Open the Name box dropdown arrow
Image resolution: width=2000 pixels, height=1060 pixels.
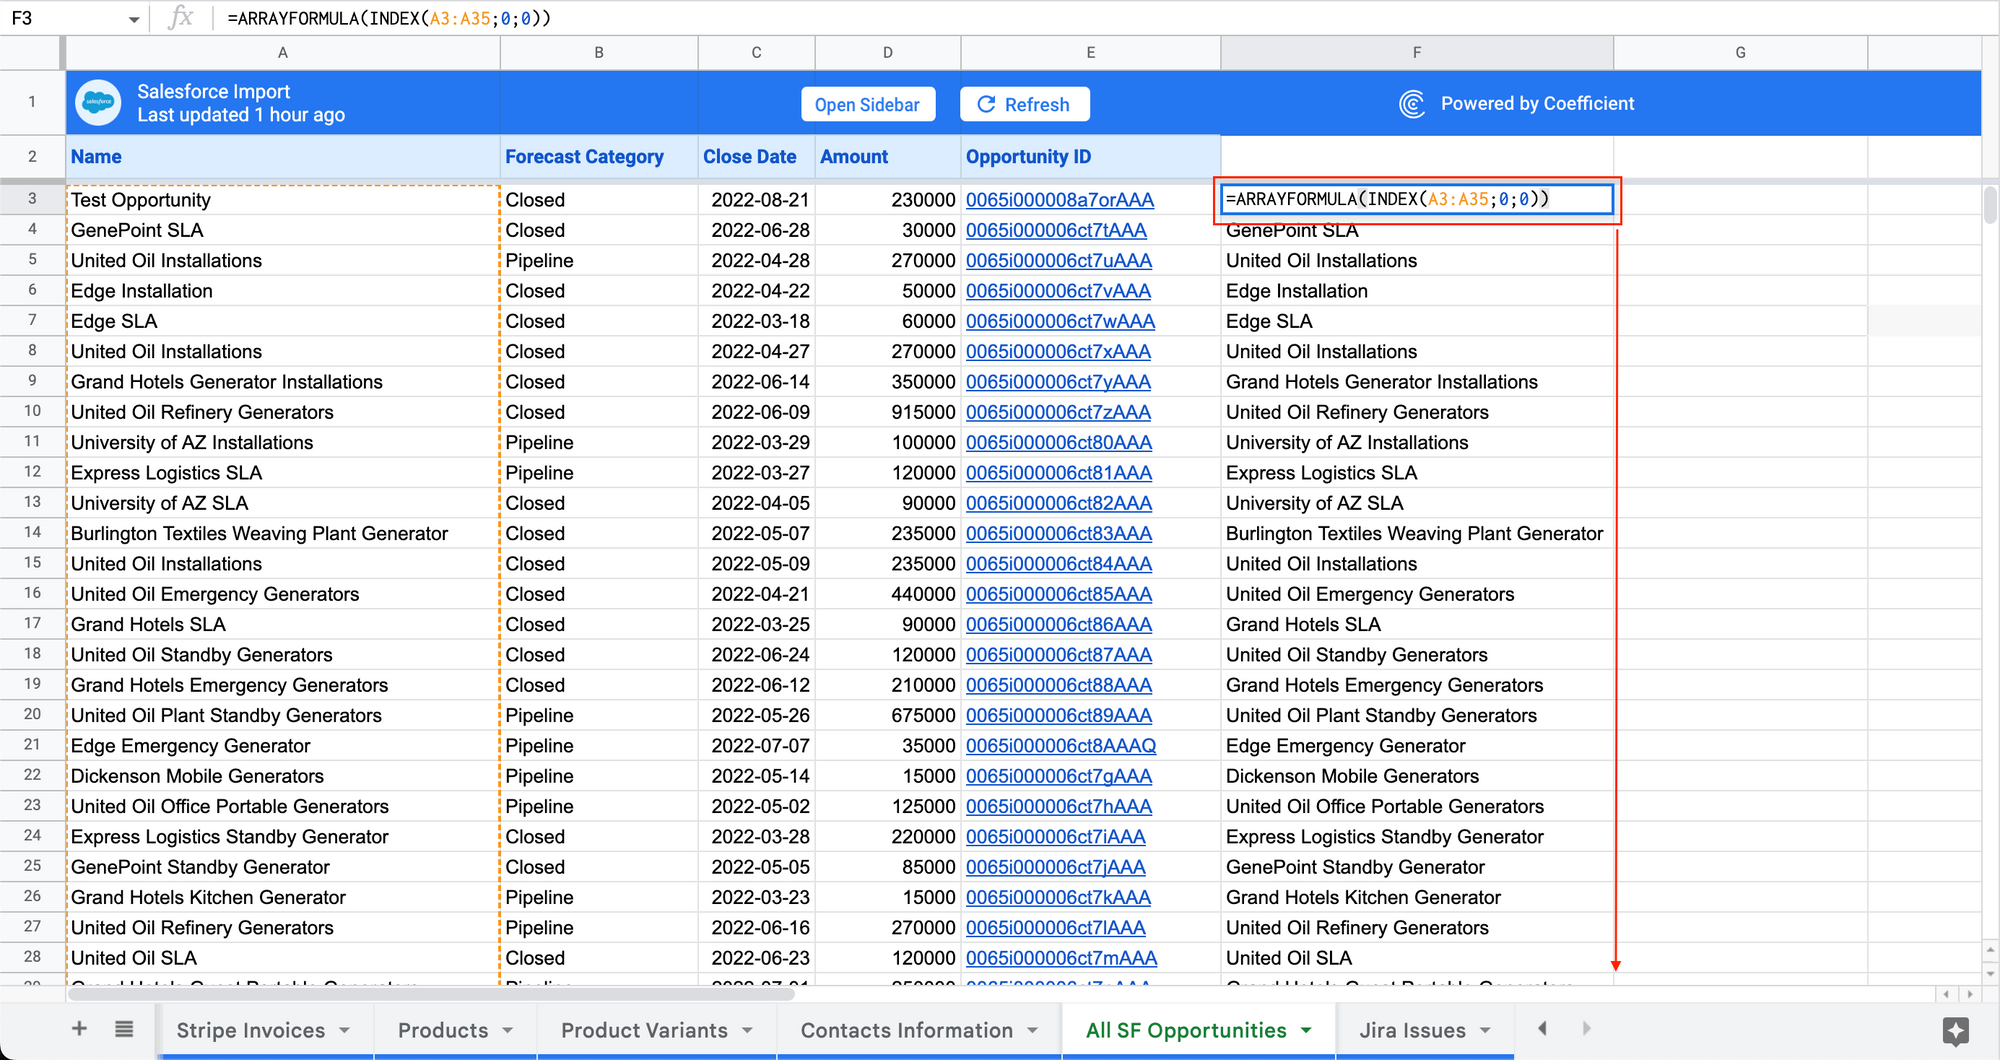click(134, 19)
